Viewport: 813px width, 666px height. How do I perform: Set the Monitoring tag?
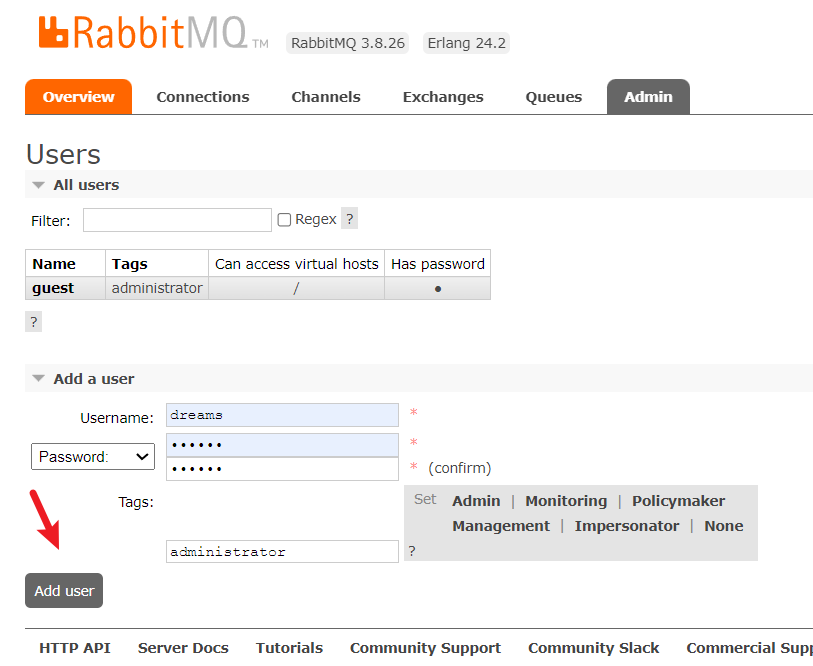tap(566, 501)
